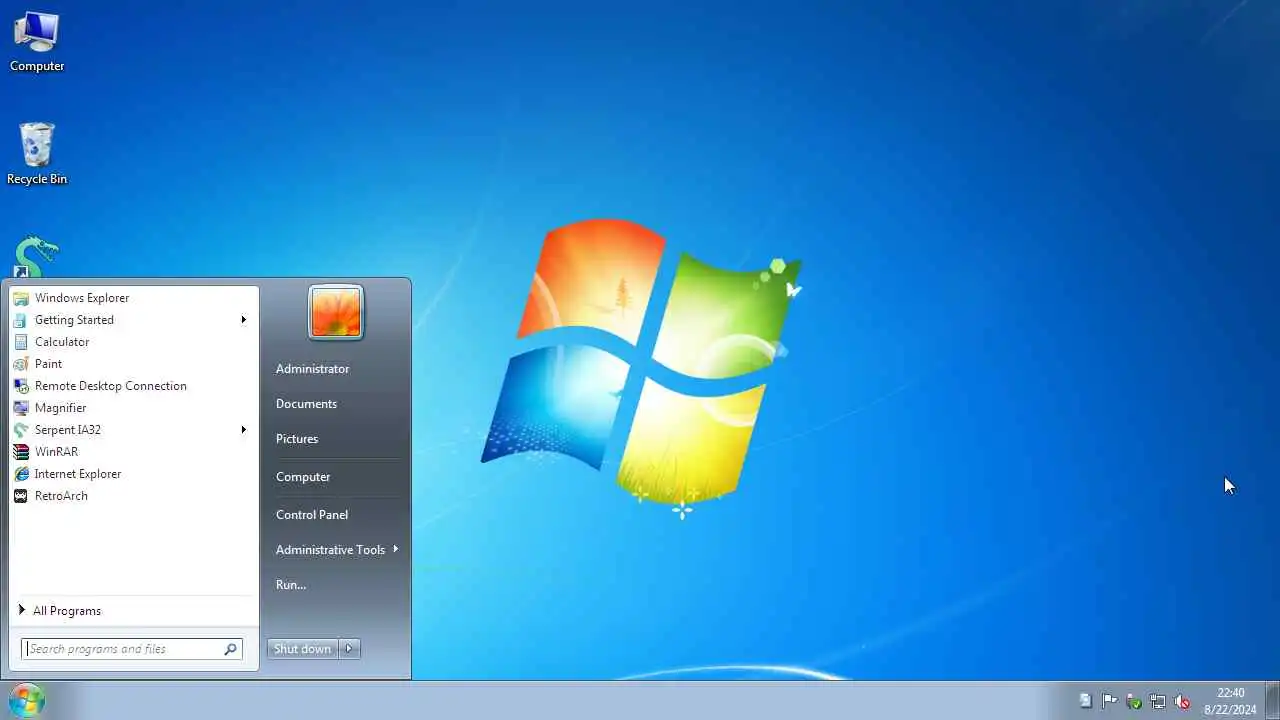Expand the Getting Started submenu arrow

pyautogui.click(x=243, y=320)
